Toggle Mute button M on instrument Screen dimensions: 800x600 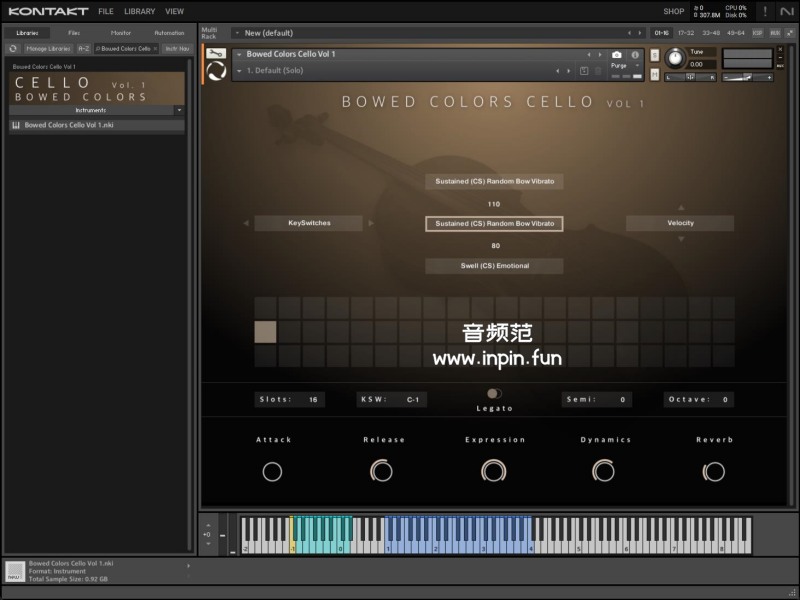(x=655, y=75)
